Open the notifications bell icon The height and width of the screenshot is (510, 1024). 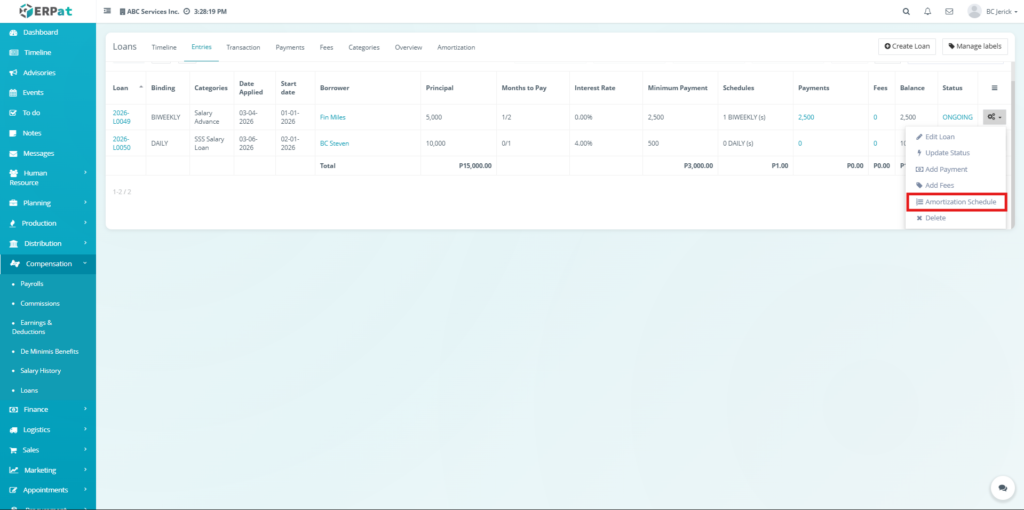coord(927,11)
